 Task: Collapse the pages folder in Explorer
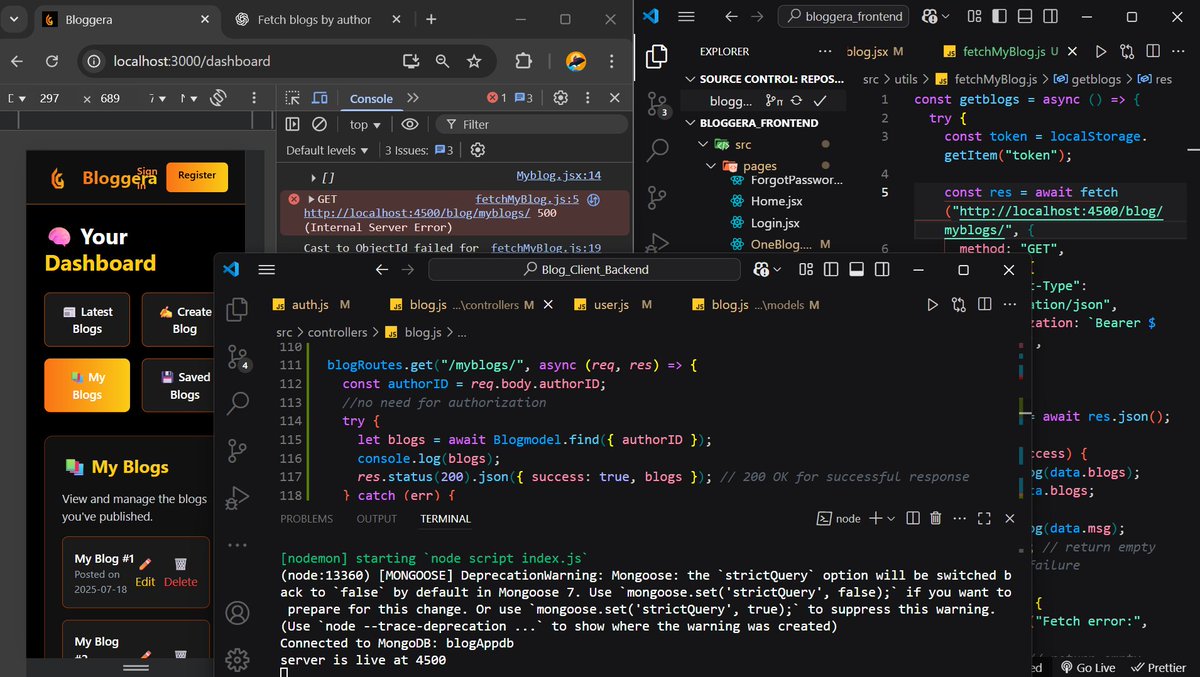point(711,166)
